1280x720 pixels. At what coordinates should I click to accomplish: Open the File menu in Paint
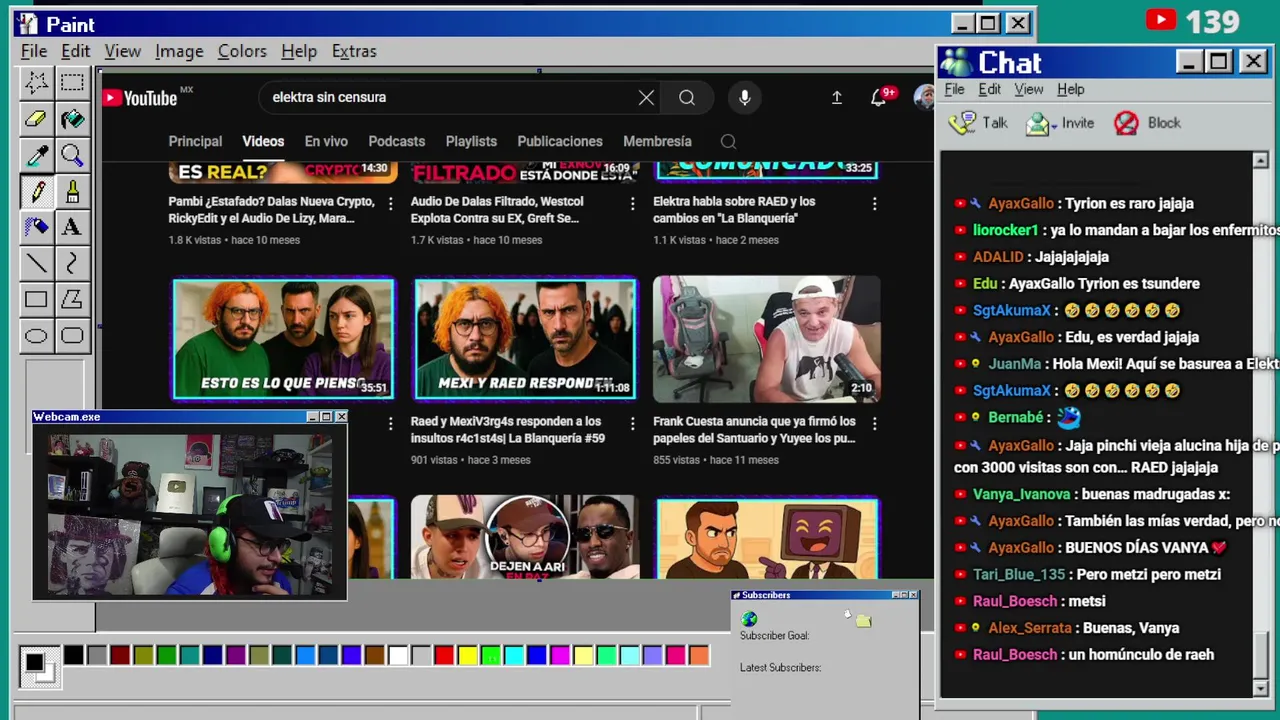[x=34, y=51]
